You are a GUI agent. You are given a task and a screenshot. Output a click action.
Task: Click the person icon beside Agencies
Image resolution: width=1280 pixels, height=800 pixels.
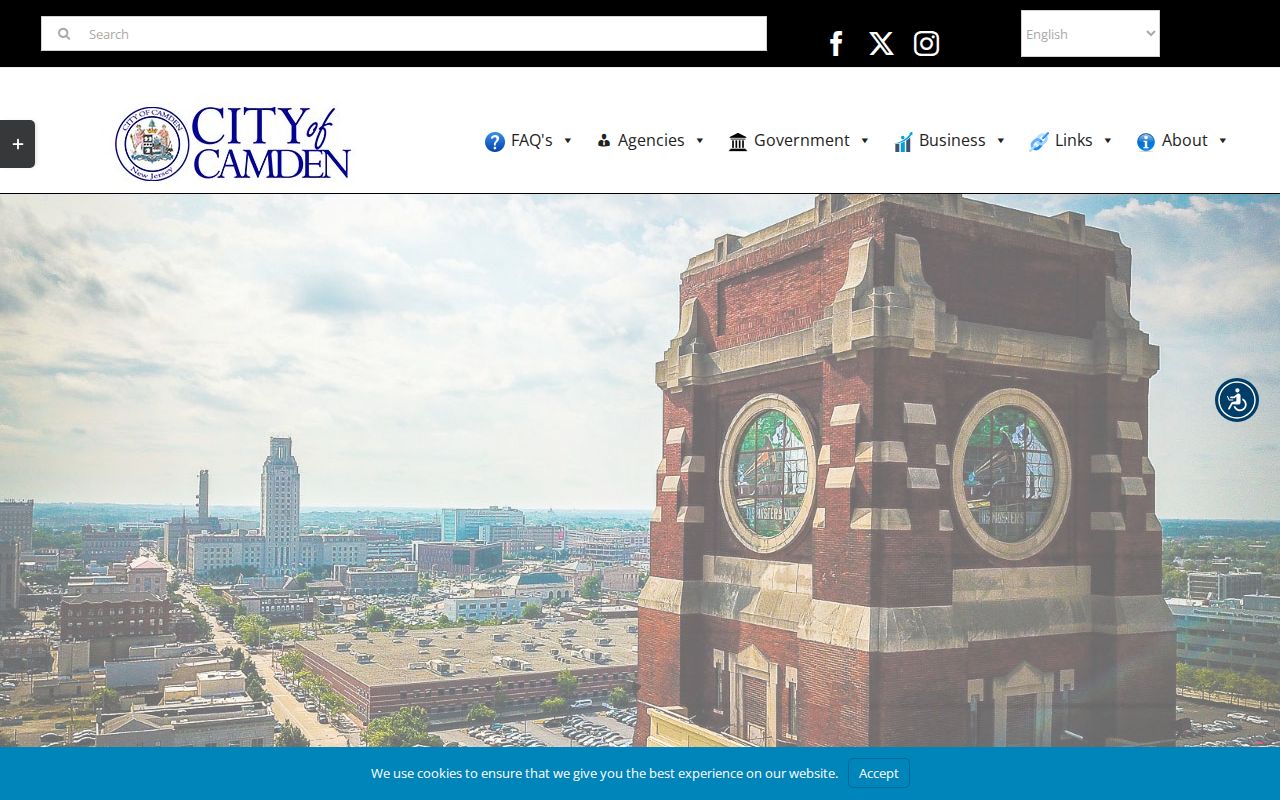604,141
